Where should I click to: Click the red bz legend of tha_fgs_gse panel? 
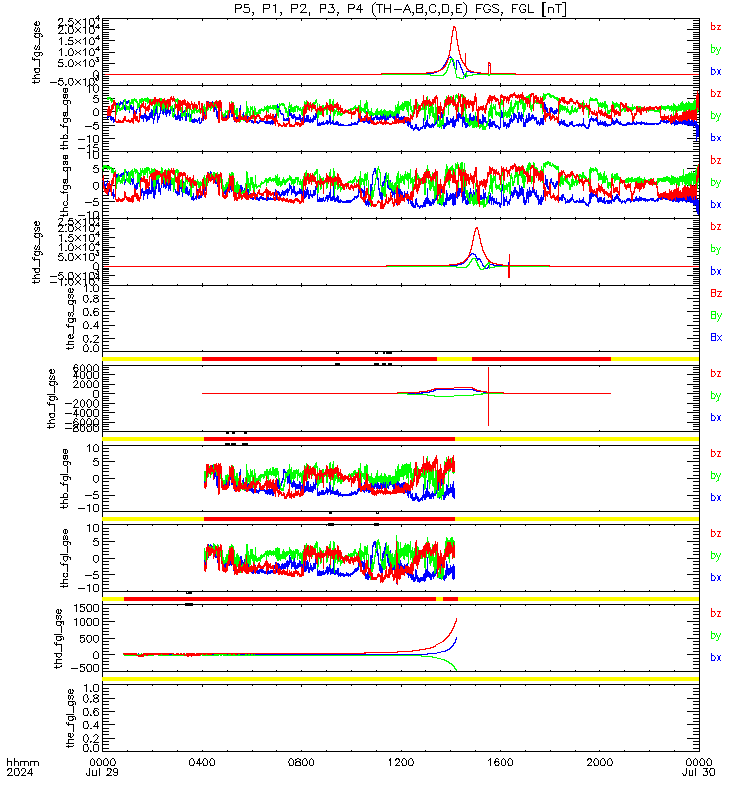715,27
